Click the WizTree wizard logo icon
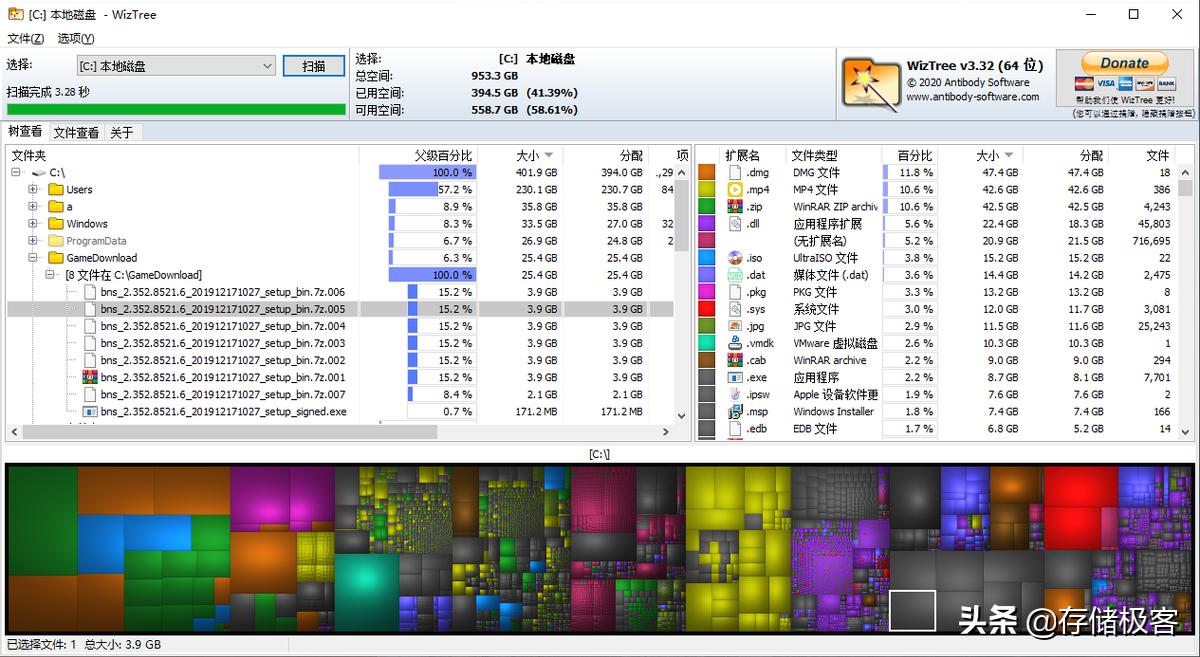 (869, 83)
